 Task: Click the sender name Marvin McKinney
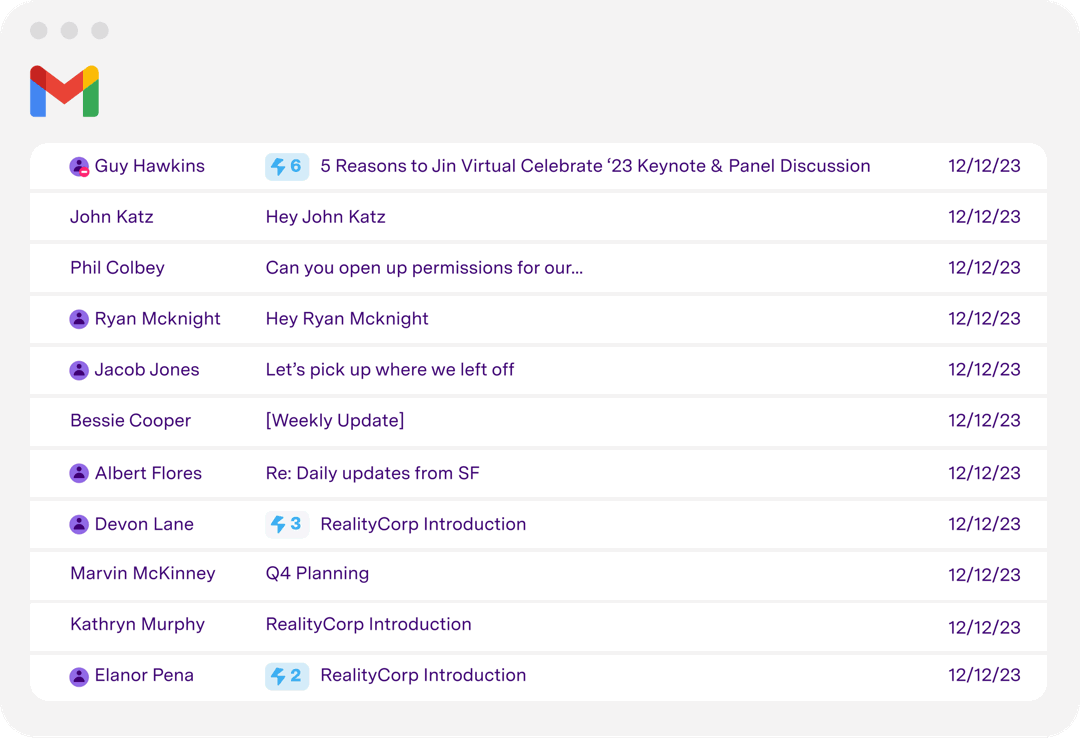pyautogui.click(x=142, y=573)
